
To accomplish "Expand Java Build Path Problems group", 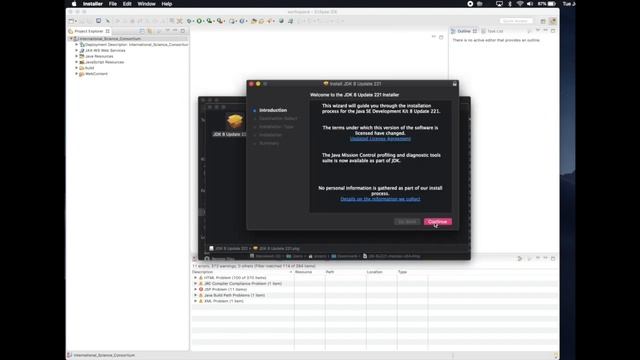I will click(195, 295).
